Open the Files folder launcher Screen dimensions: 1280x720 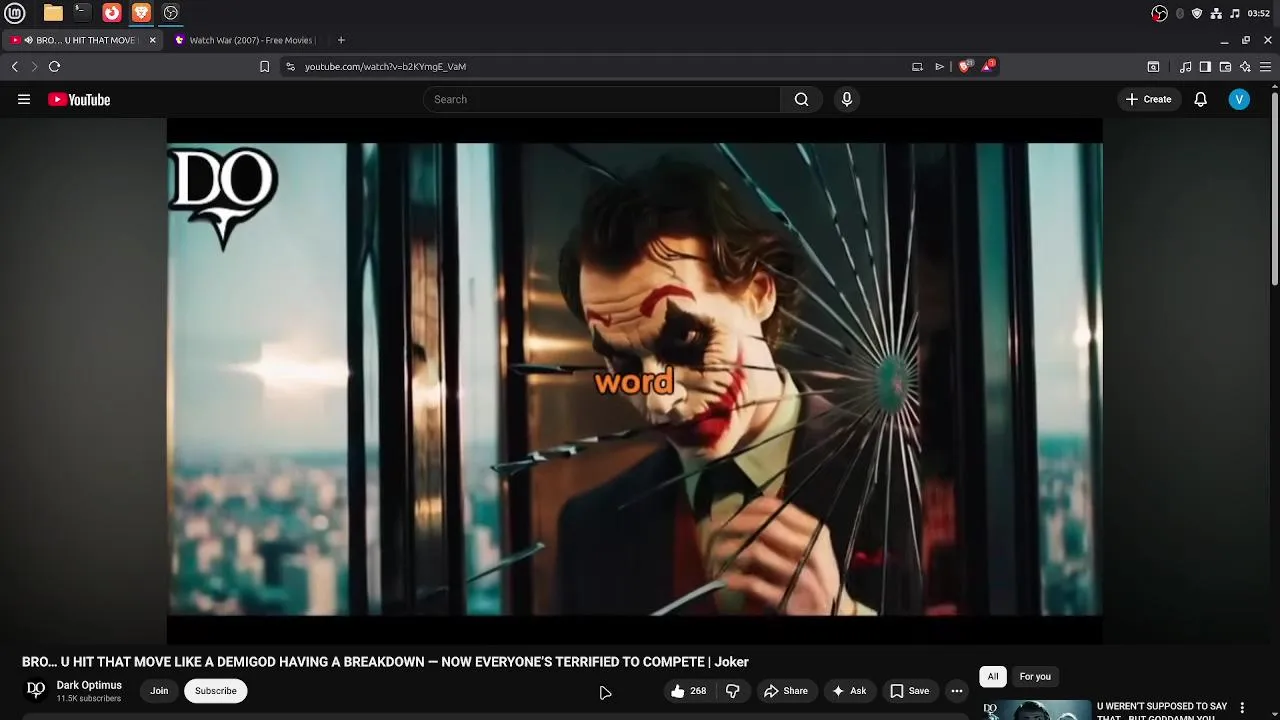[53, 13]
